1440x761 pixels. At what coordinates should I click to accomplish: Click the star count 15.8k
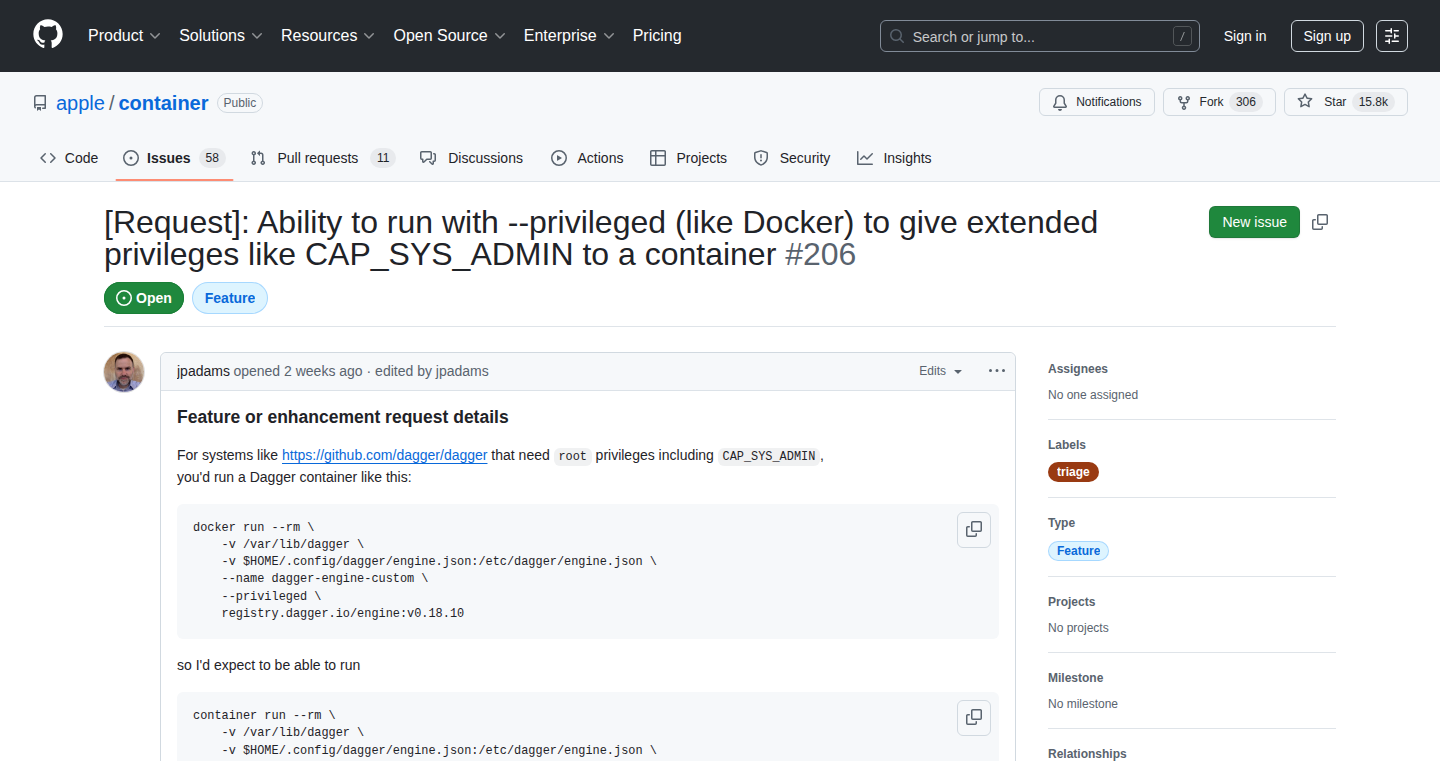(x=1373, y=102)
